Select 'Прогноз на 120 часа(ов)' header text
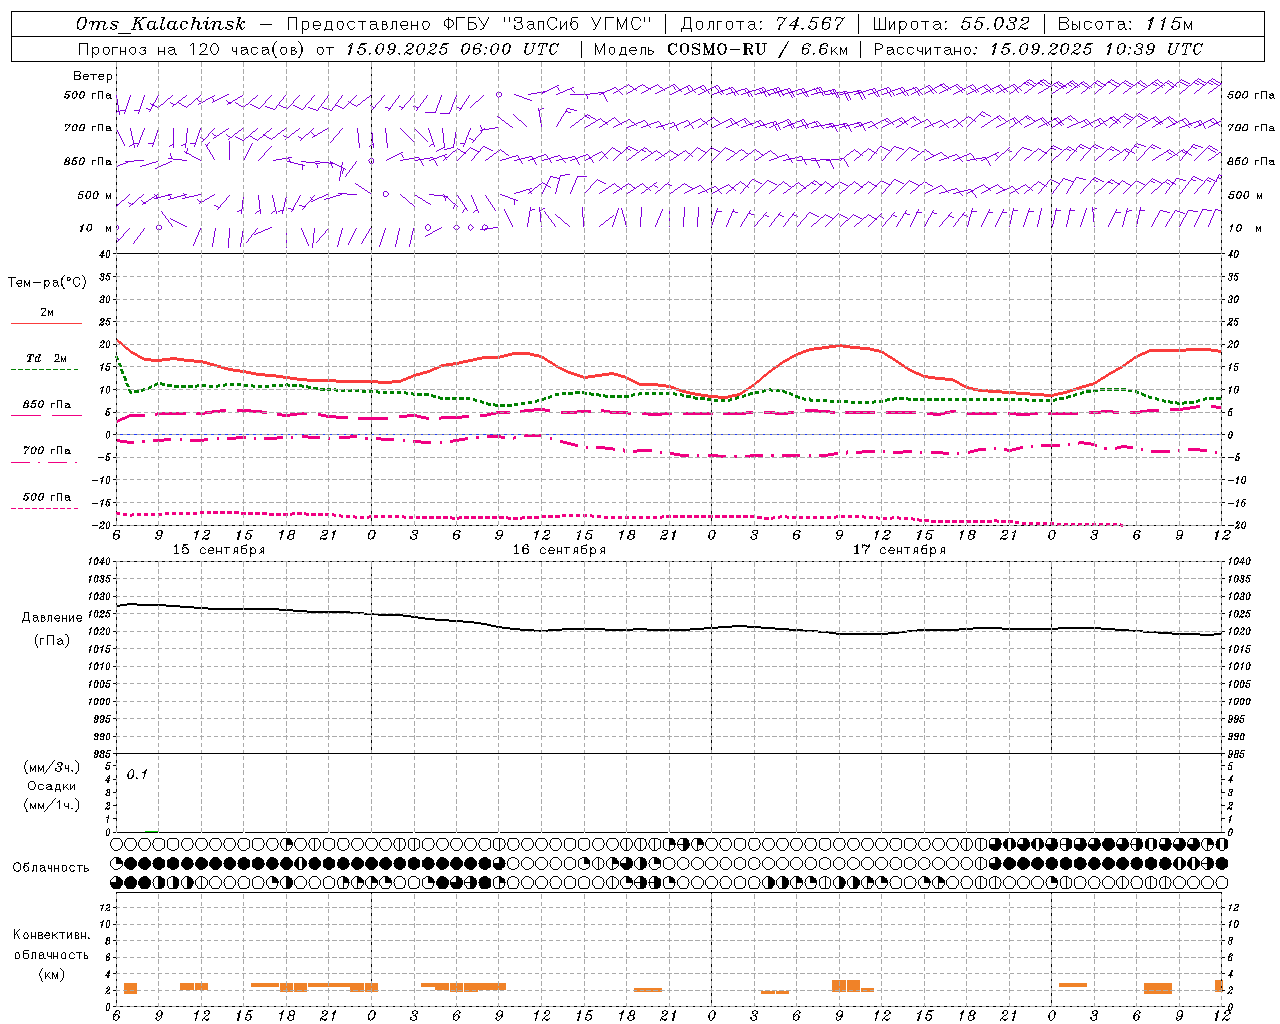Screen dimensions: 1280x1024 (x=193, y=49)
